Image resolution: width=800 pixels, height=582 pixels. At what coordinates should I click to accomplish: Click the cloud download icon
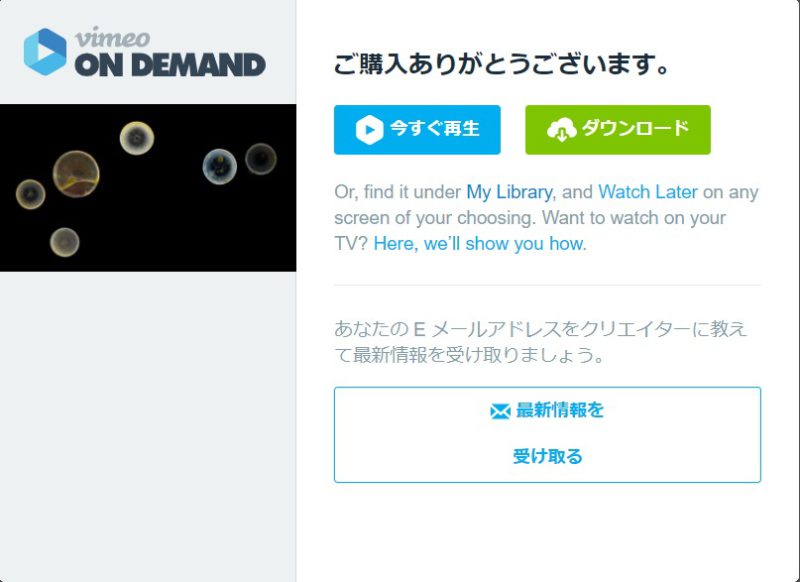(562, 130)
